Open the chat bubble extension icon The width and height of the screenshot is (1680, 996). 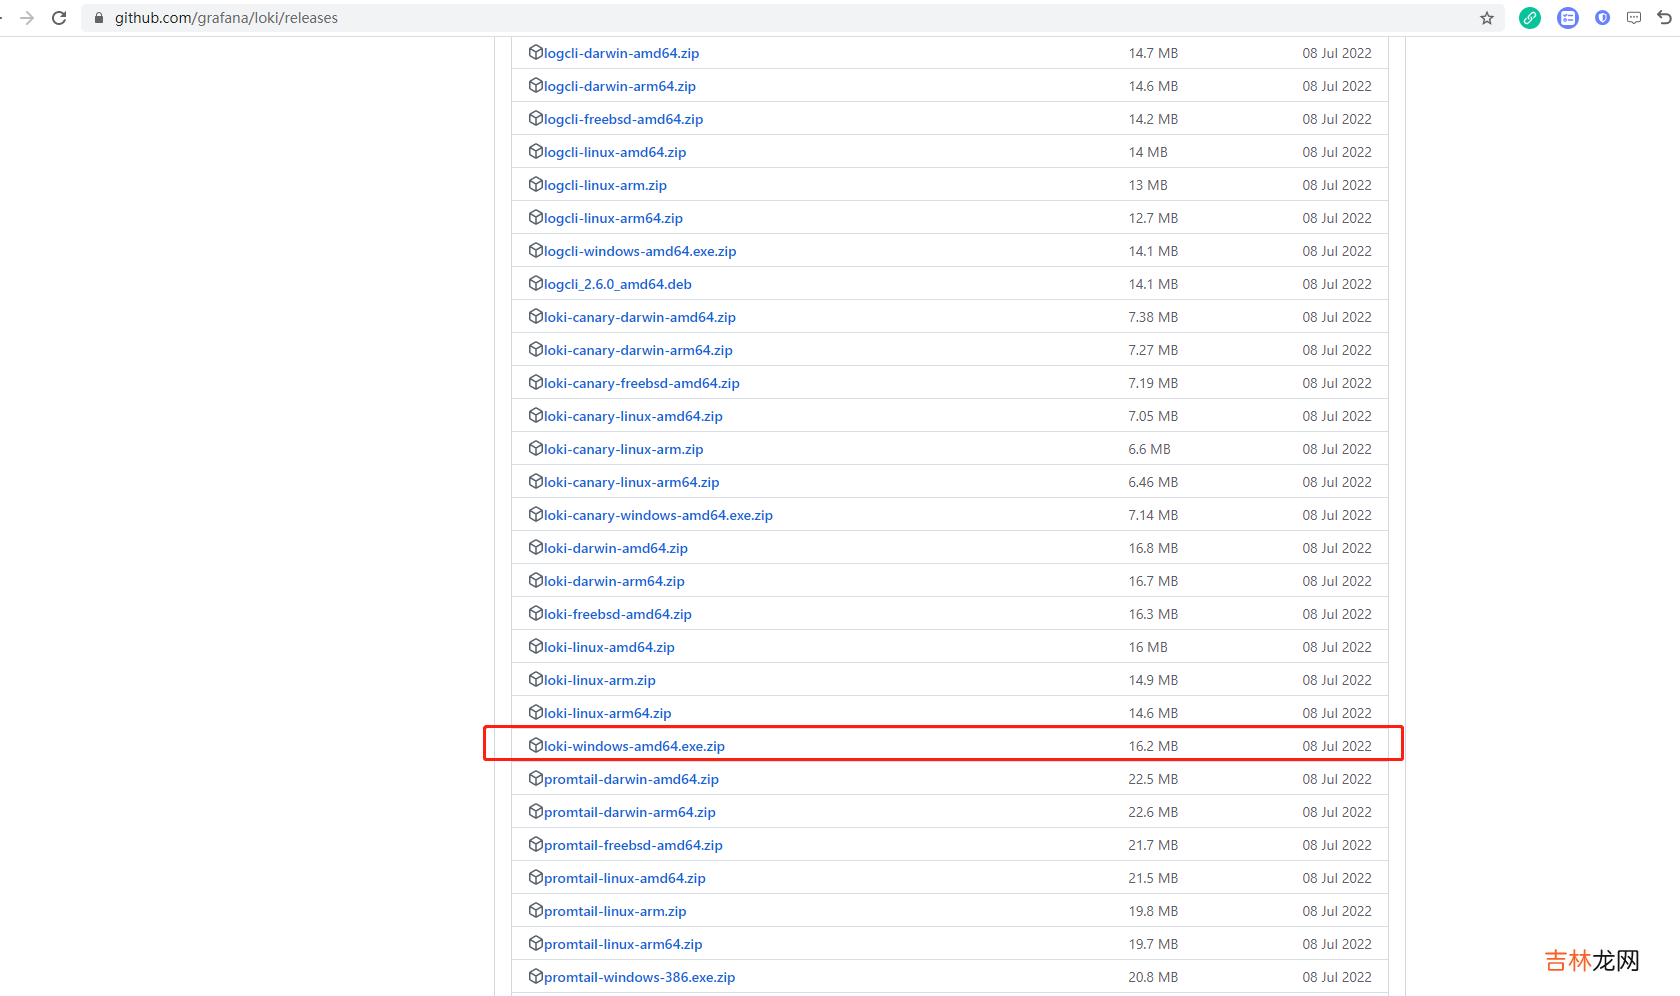(1634, 18)
